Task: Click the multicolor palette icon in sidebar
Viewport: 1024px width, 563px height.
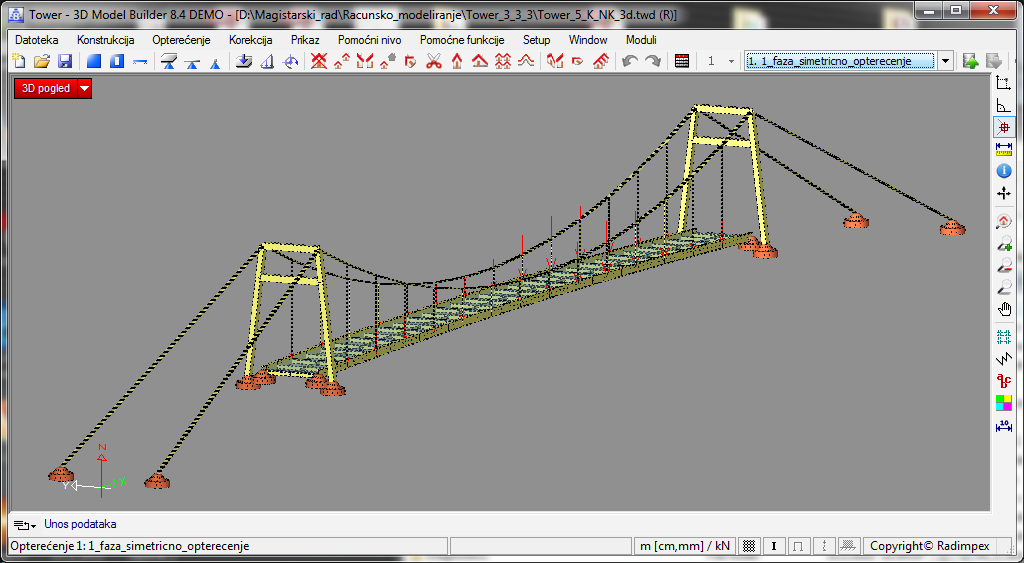Action: click(x=1004, y=403)
